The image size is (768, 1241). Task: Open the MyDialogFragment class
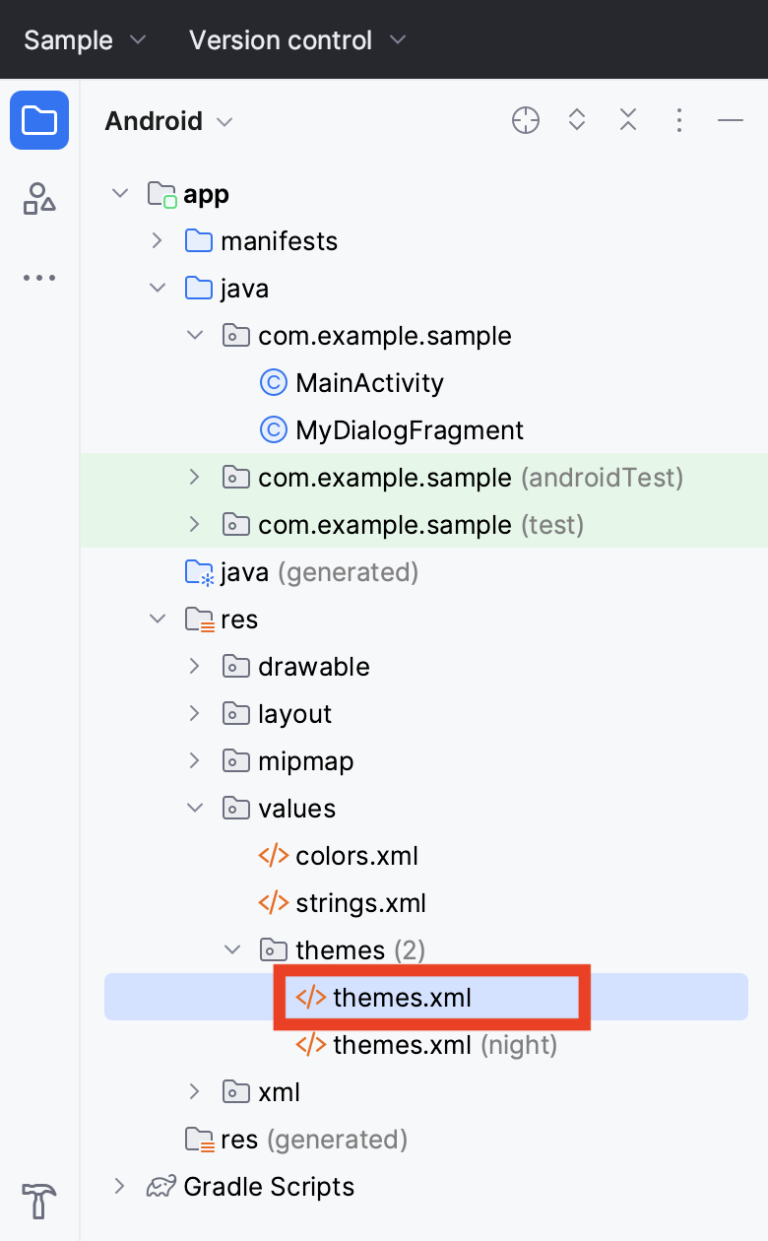click(x=408, y=430)
